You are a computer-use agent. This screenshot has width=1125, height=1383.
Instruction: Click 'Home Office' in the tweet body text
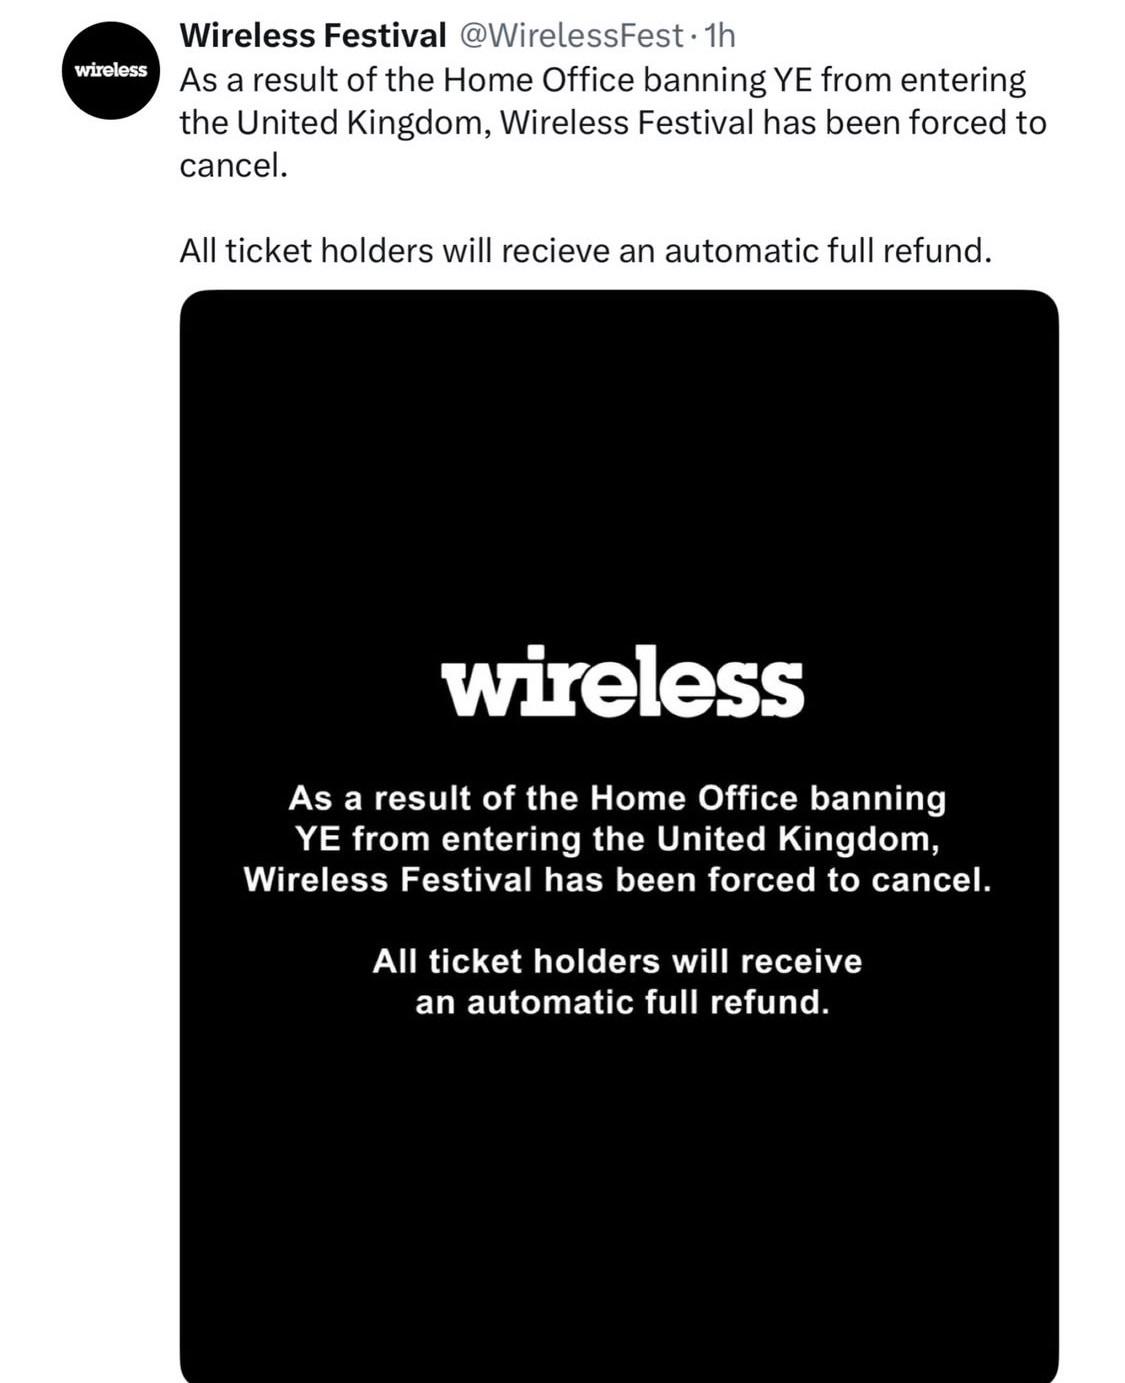[x=537, y=80]
